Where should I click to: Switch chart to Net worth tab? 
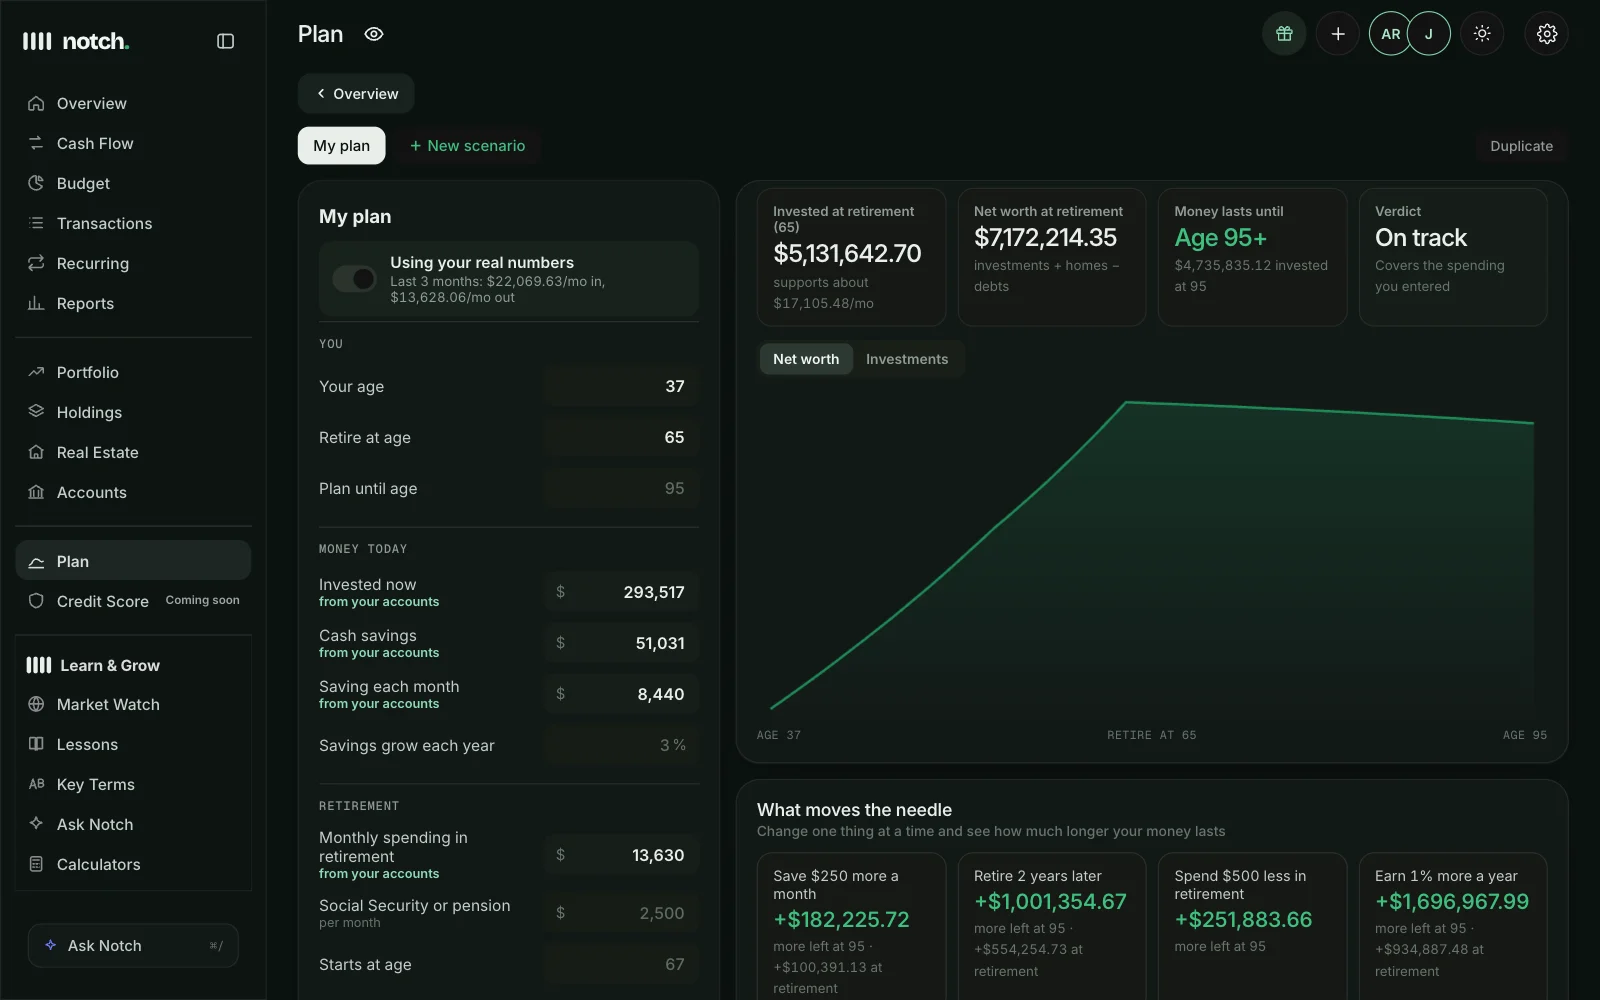pos(806,359)
